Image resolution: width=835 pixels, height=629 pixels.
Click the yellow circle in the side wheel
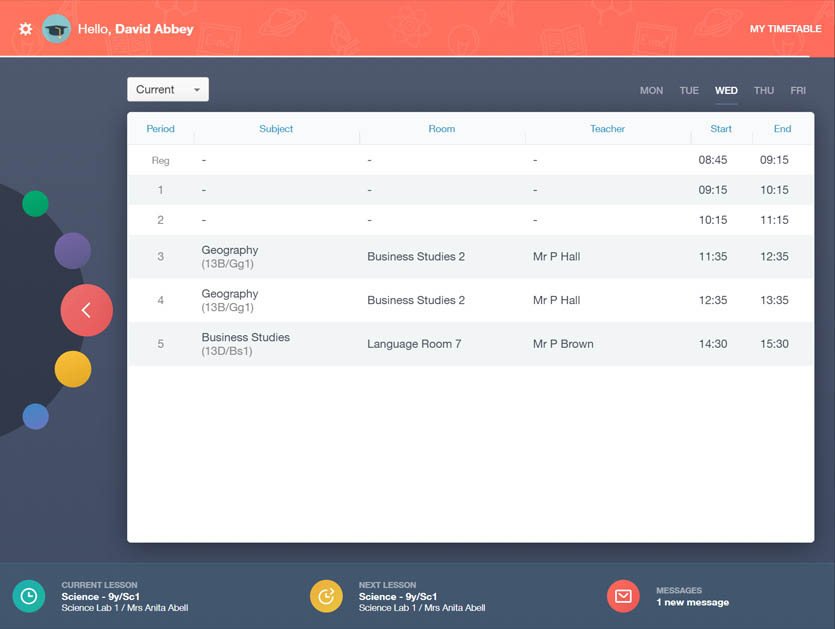coord(73,369)
